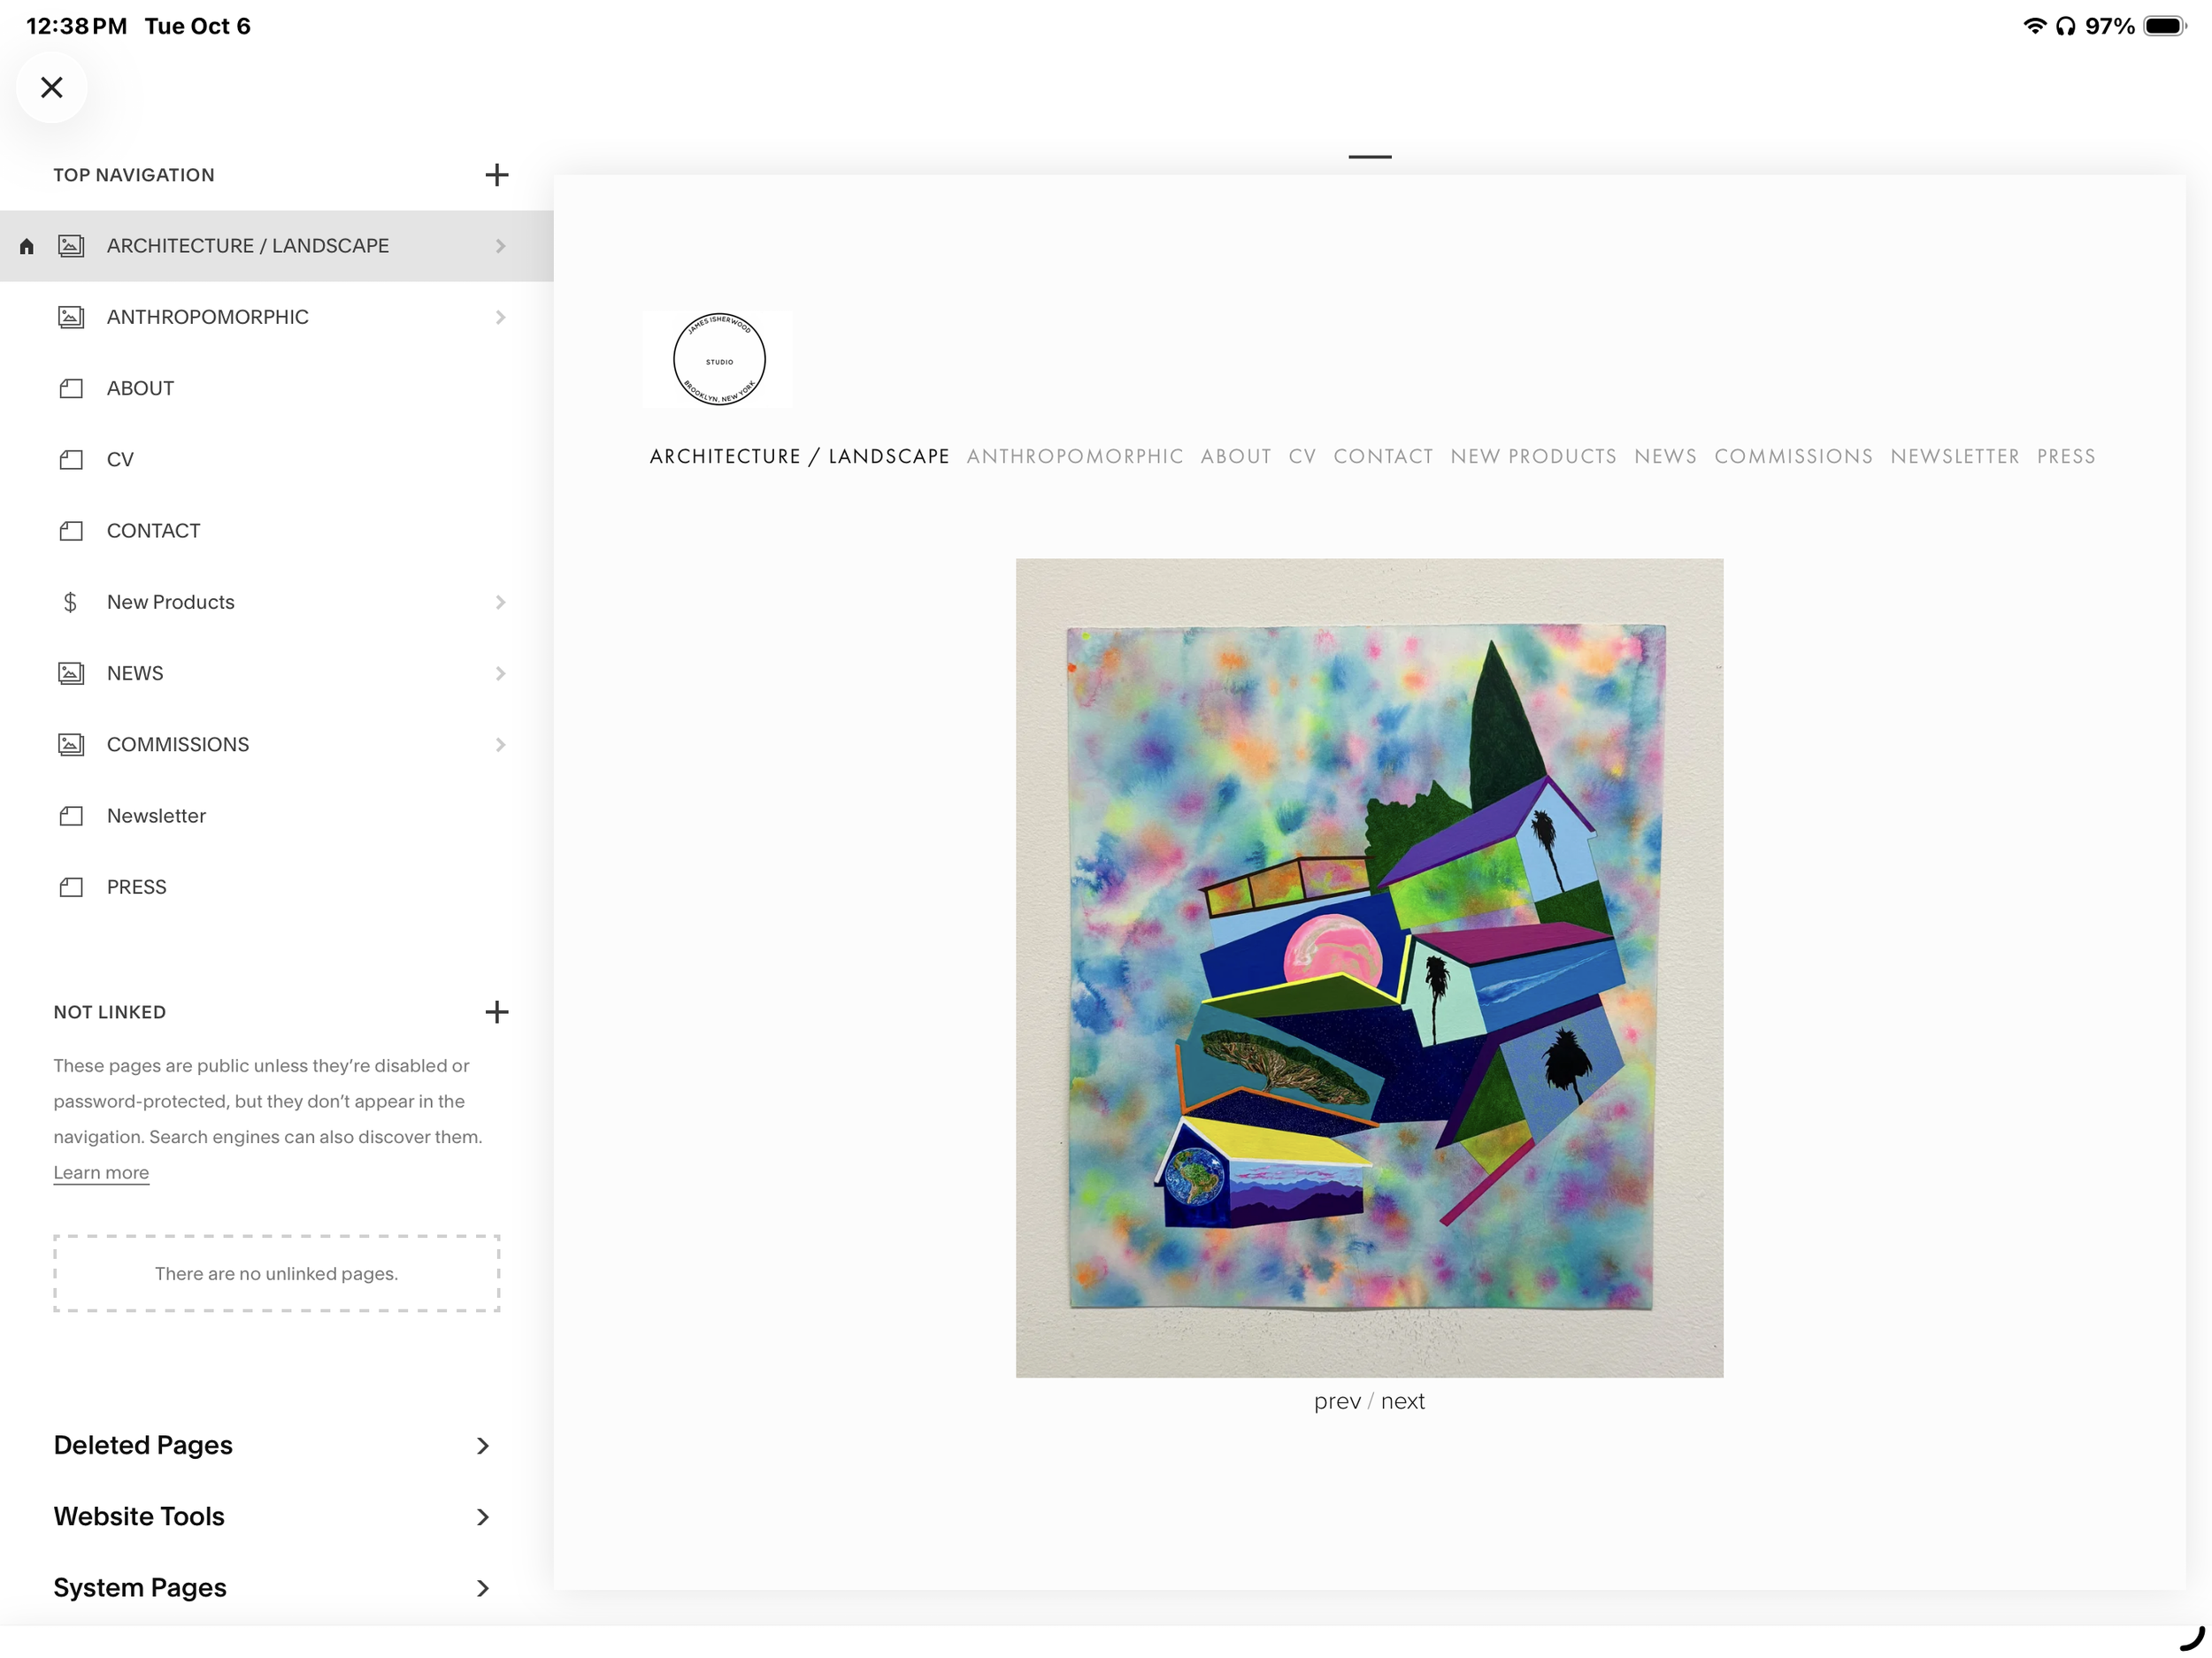The image size is (2212, 1658).
Task: Select ANTHROPOMORPHIC in site preview navigation
Action: tap(1075, 456)
